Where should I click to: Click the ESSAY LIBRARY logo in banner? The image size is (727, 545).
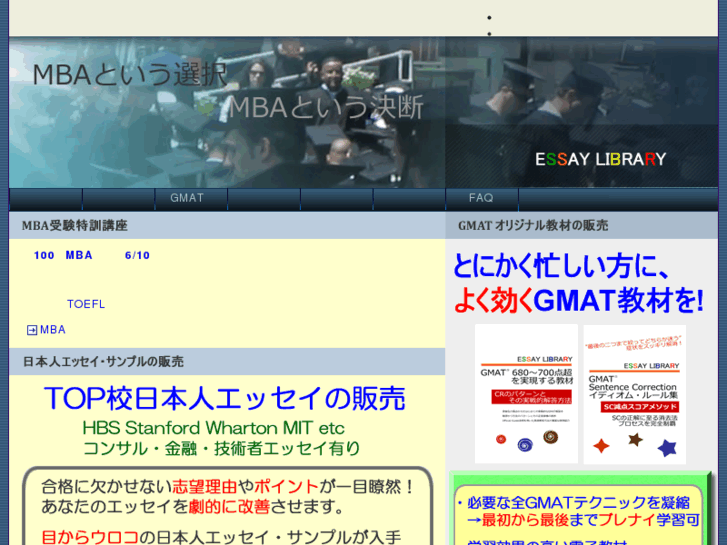pos(600,160)
